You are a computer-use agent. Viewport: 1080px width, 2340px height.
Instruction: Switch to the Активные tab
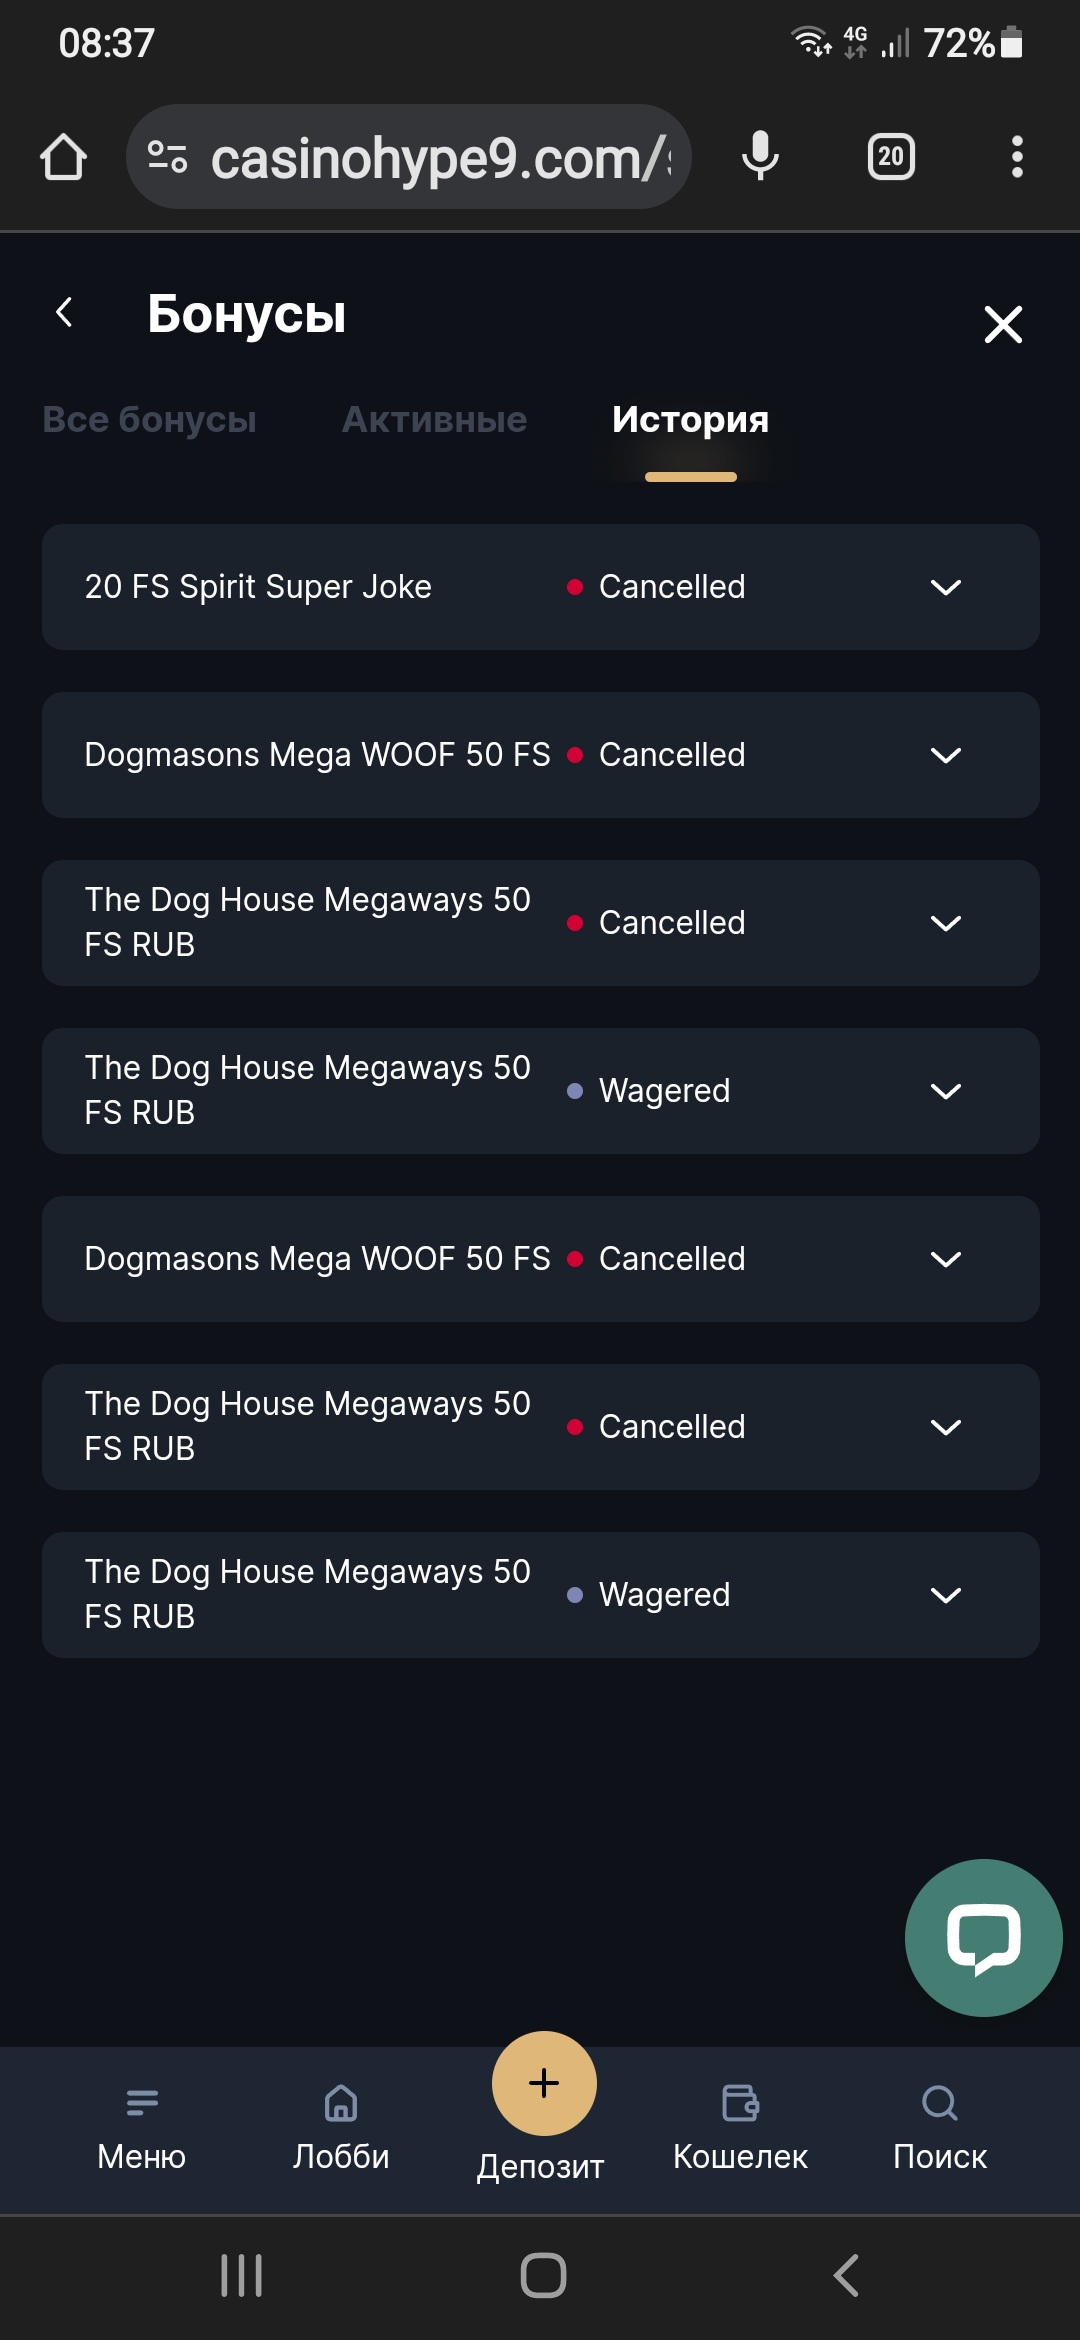pos(434,420)
